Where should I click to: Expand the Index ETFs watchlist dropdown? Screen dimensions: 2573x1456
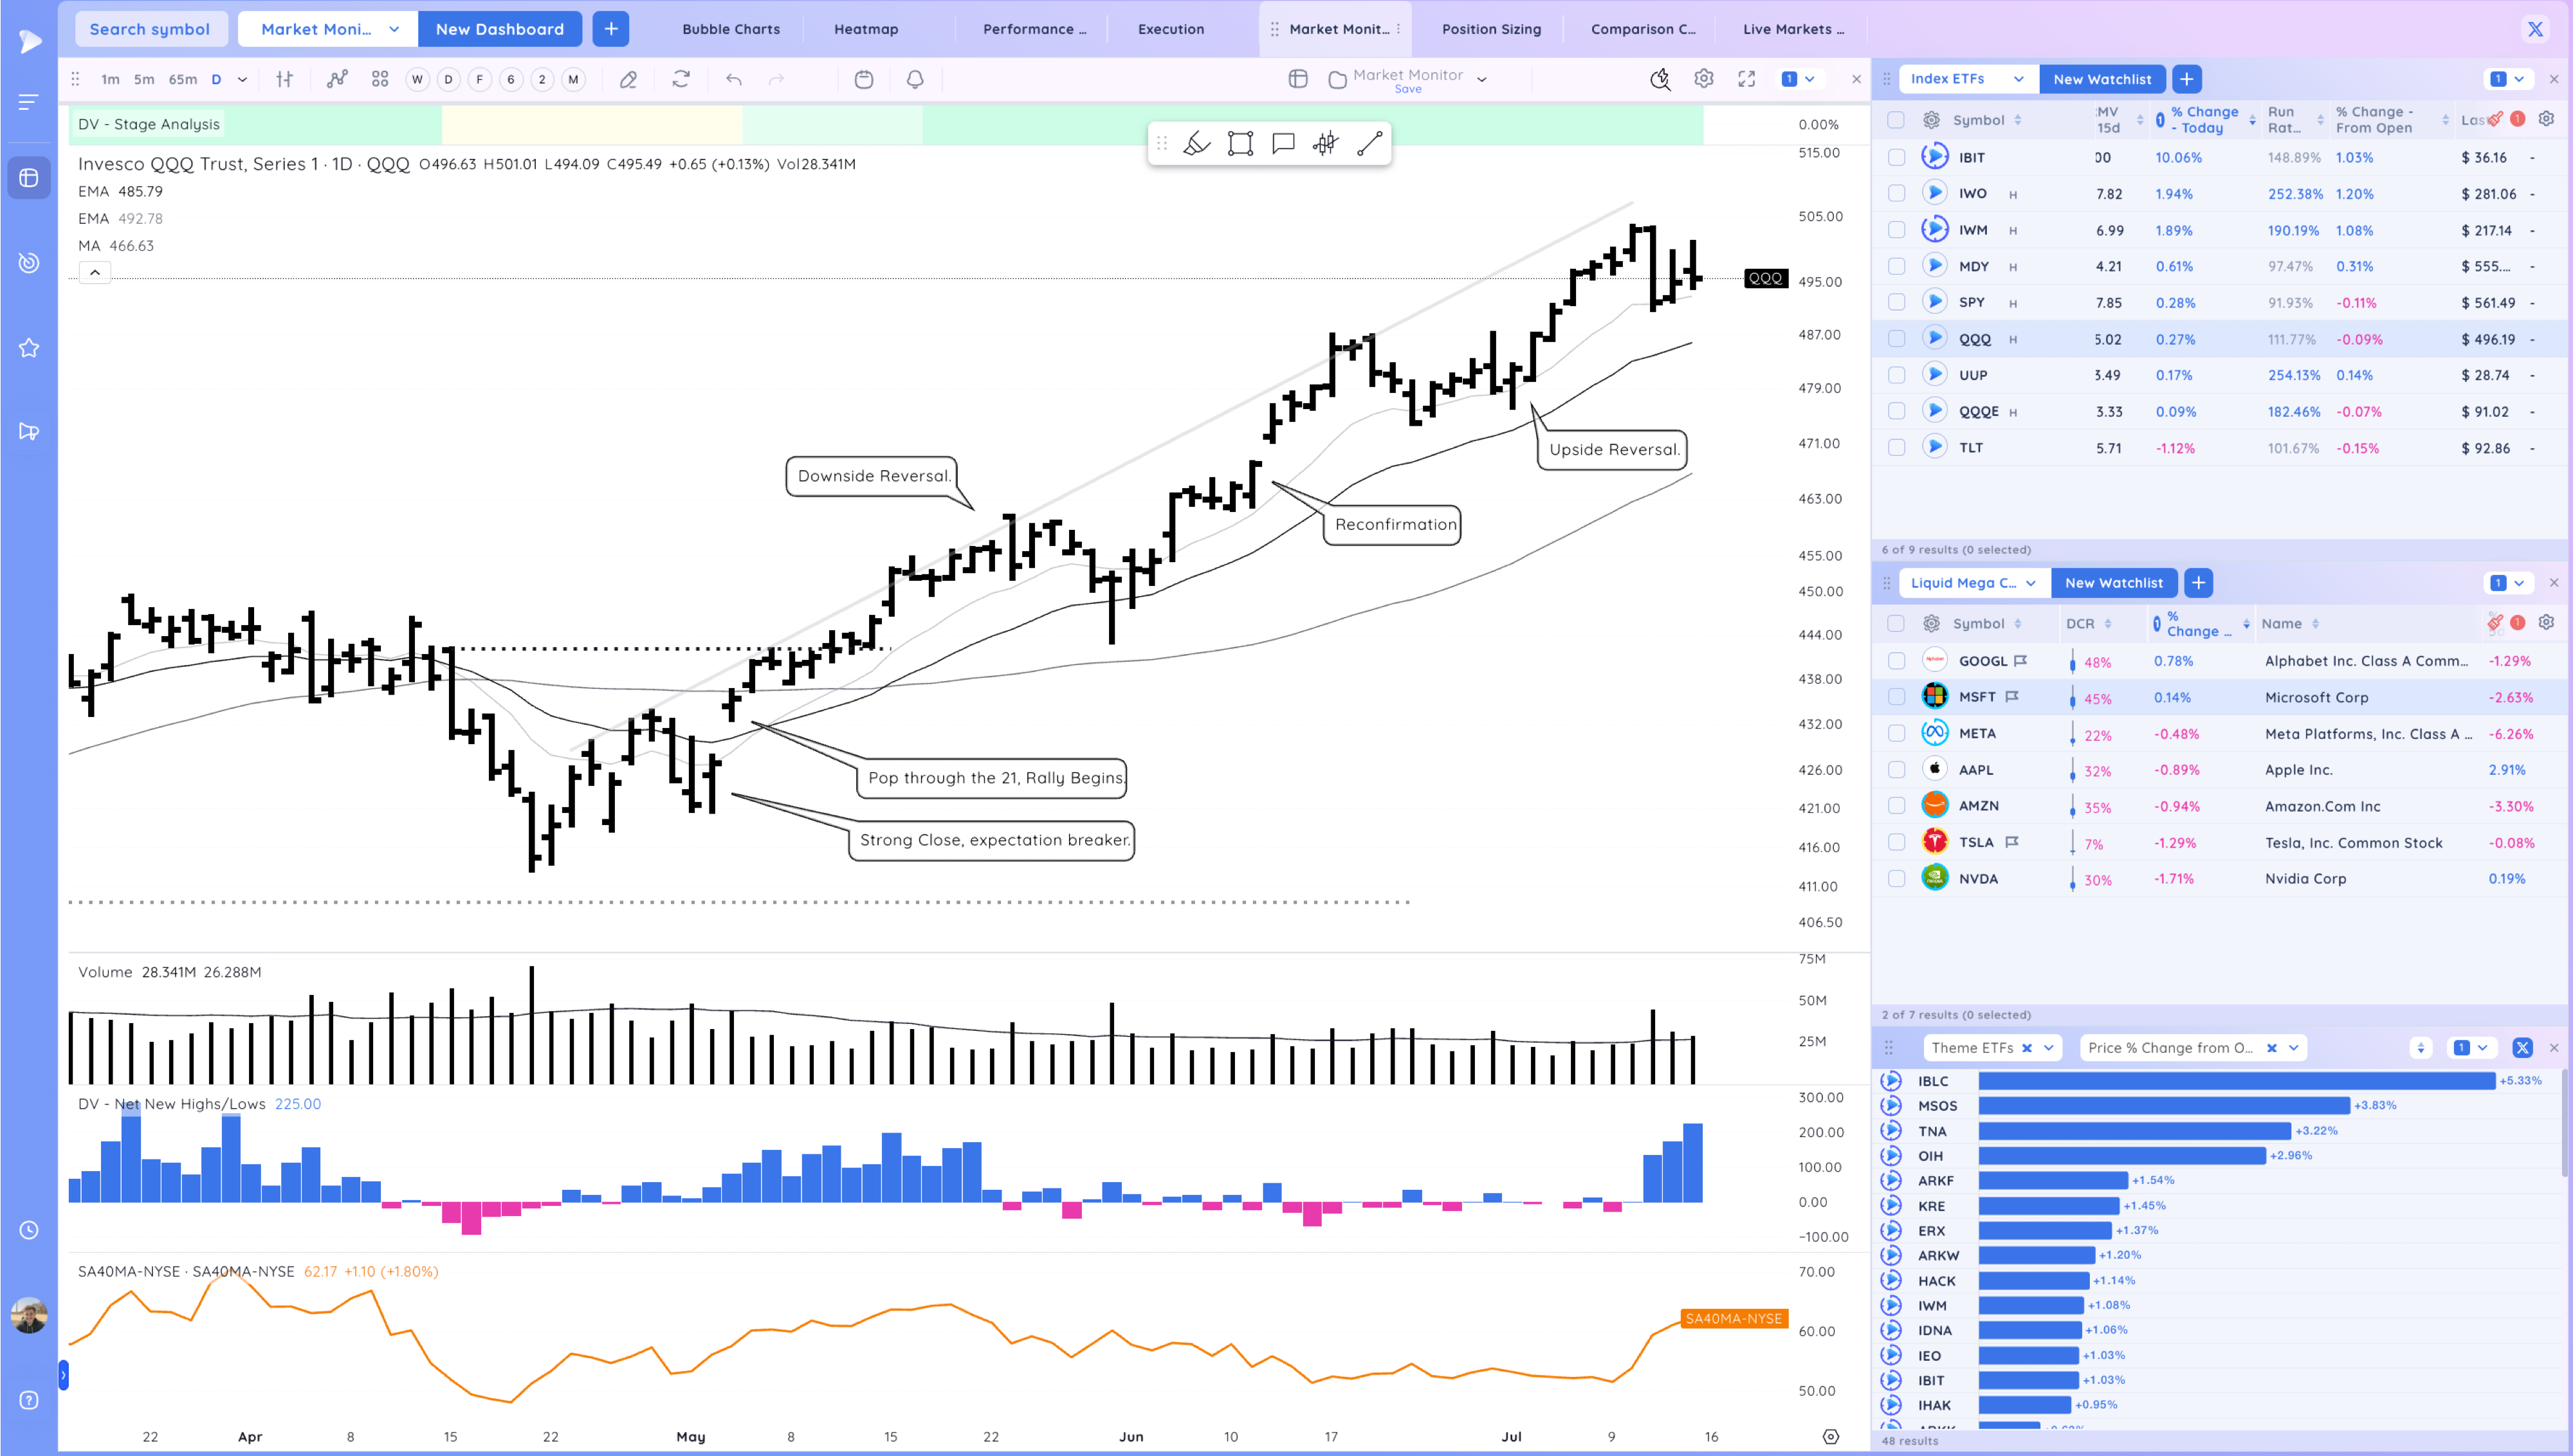click(x=2019, y=79)
